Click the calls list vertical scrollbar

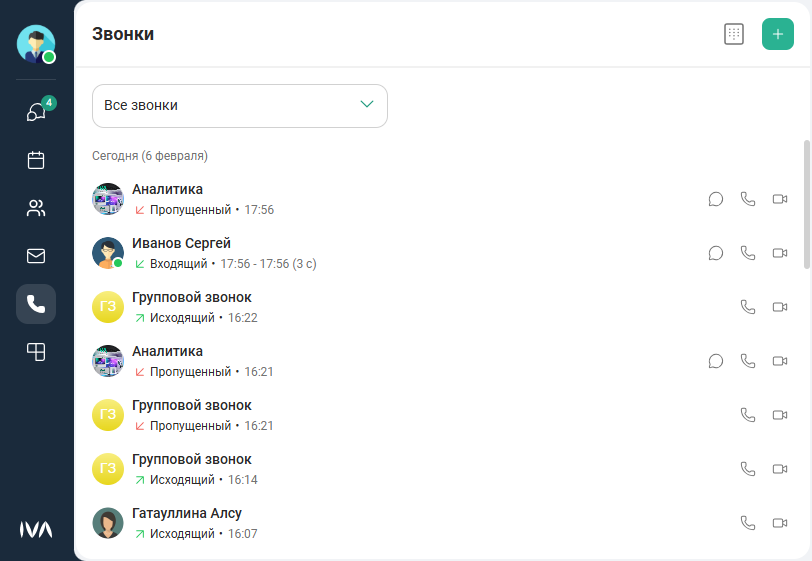tap(807, 205)
